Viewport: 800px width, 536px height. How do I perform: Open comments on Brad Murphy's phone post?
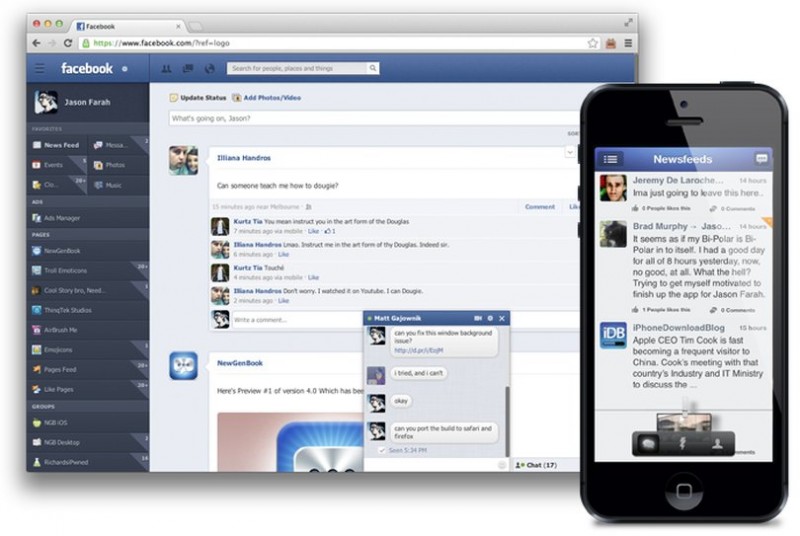pos(733,310)
